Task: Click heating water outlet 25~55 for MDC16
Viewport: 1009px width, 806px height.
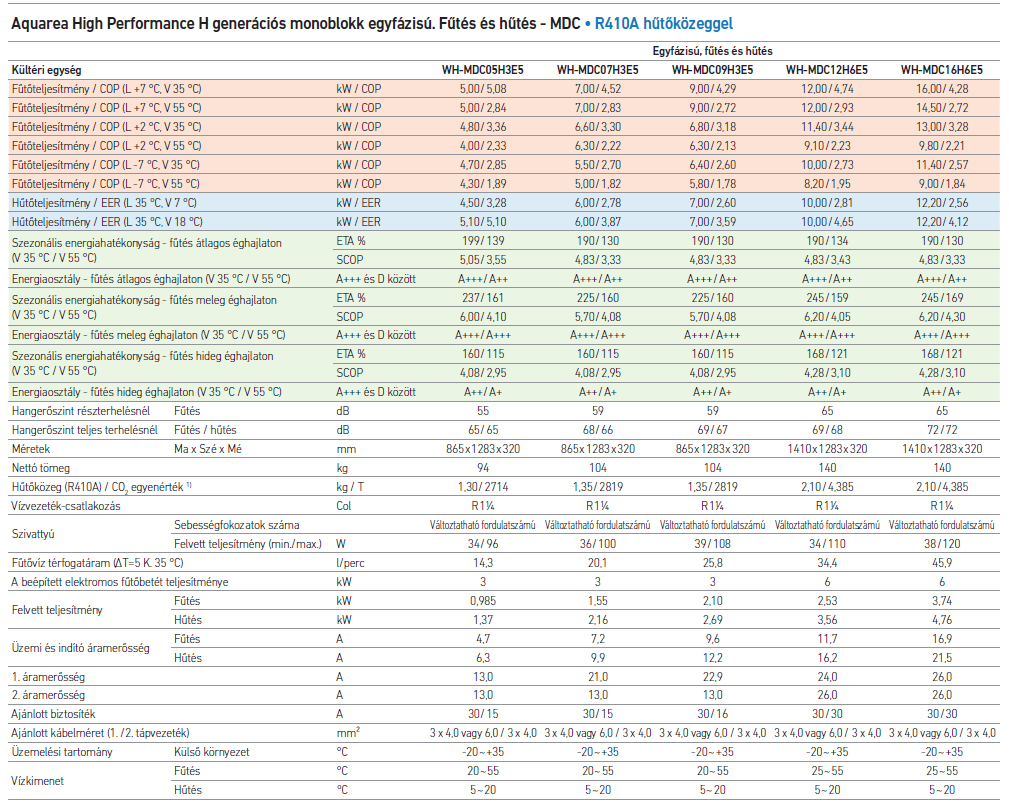Action: pos(942,771)
